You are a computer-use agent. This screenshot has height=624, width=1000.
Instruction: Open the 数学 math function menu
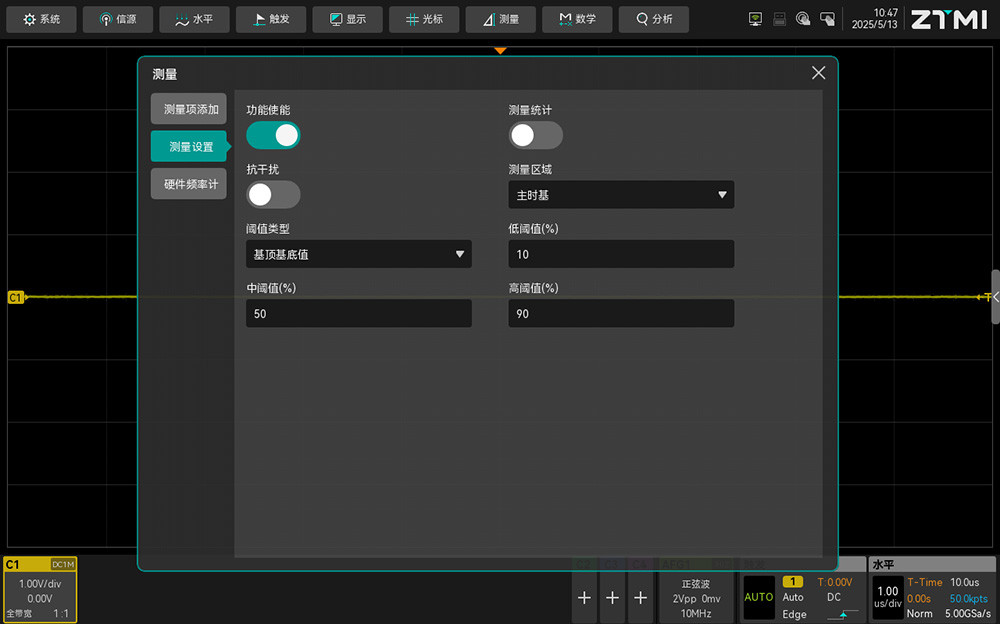coord(577,19)
